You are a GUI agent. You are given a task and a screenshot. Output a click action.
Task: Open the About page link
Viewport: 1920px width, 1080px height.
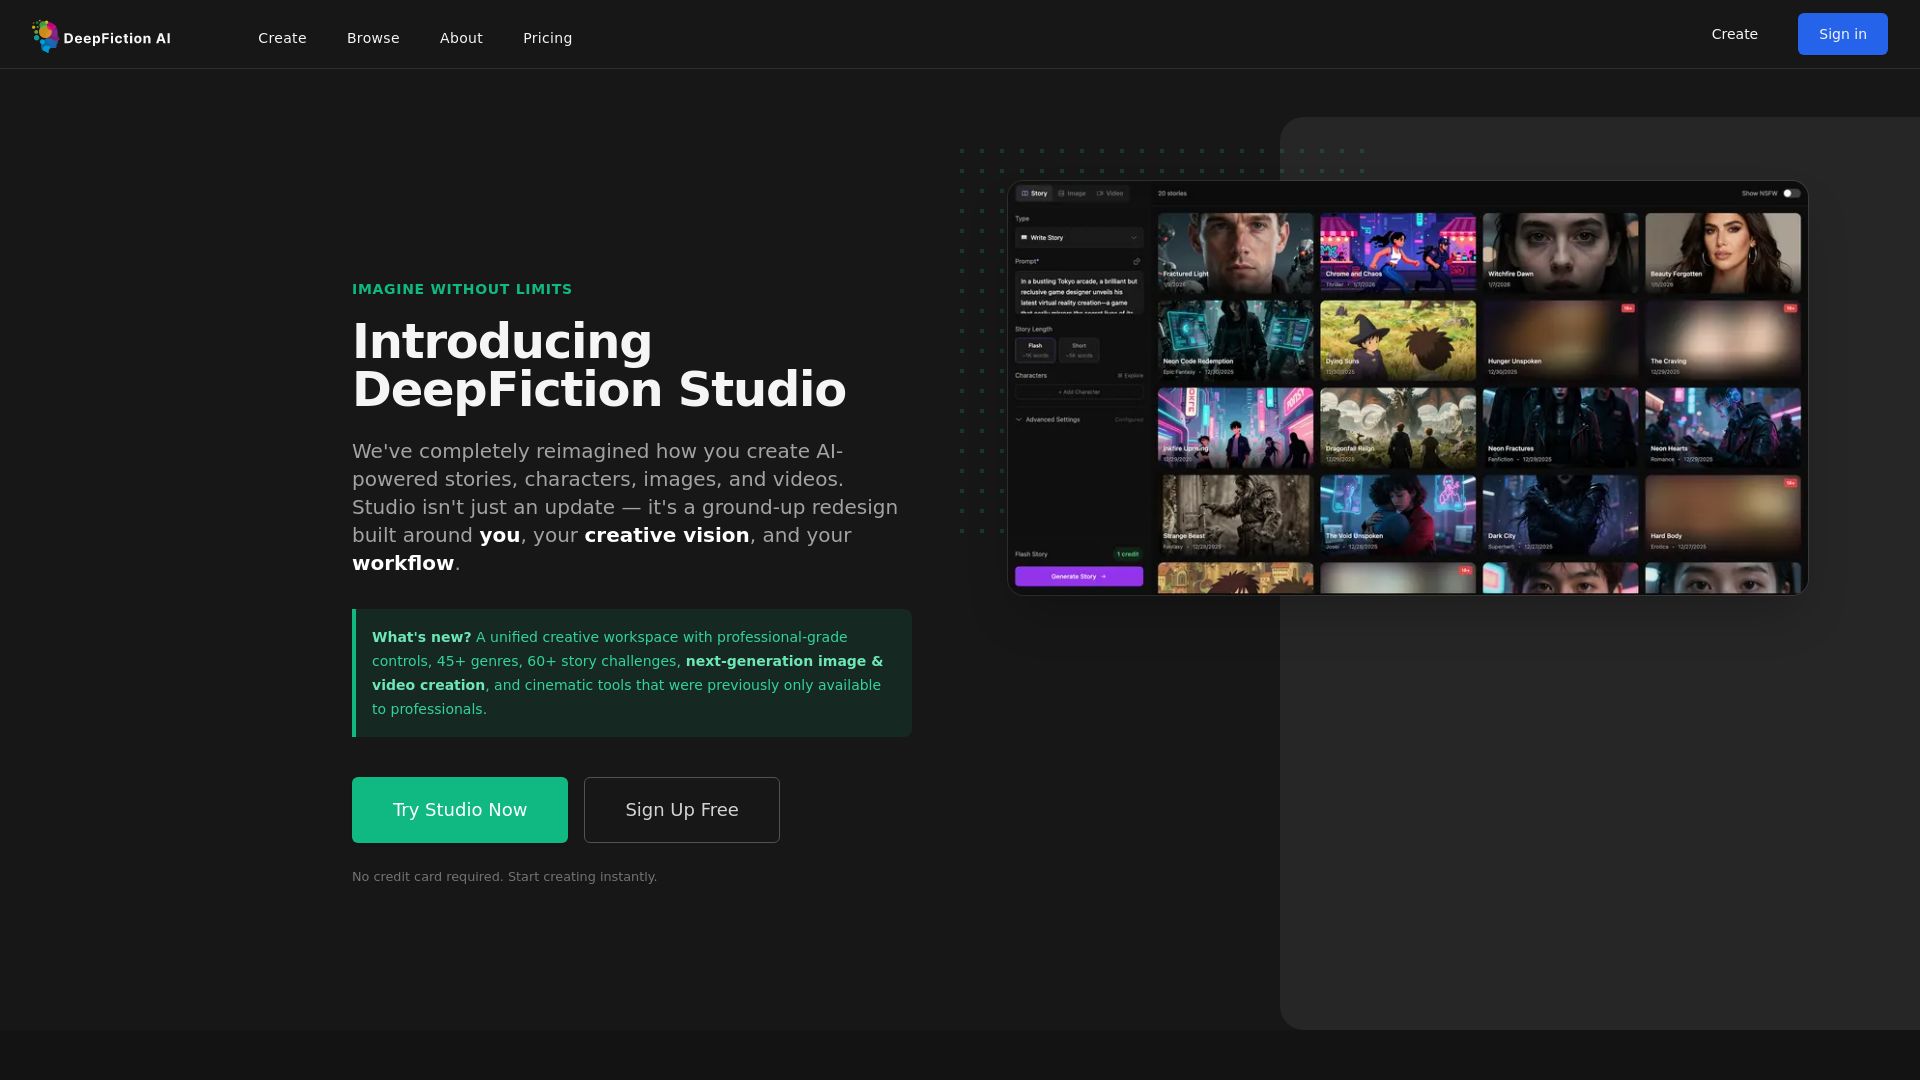point(461,38)
